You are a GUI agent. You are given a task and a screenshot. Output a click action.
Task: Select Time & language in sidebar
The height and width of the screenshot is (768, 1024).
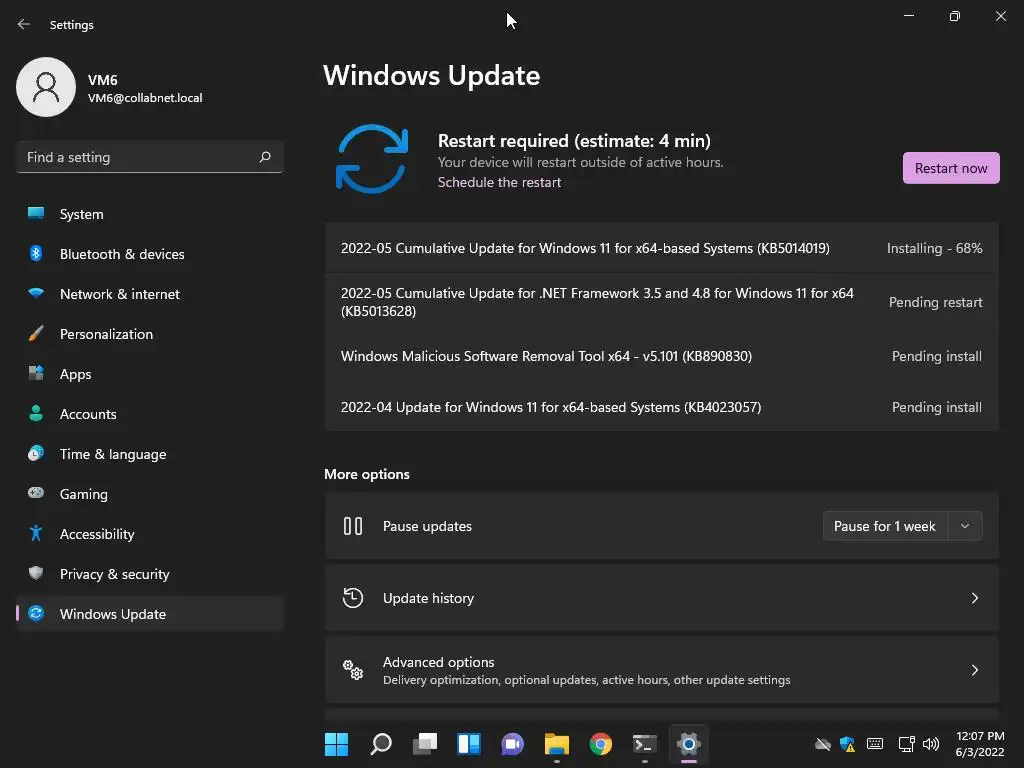150,453
